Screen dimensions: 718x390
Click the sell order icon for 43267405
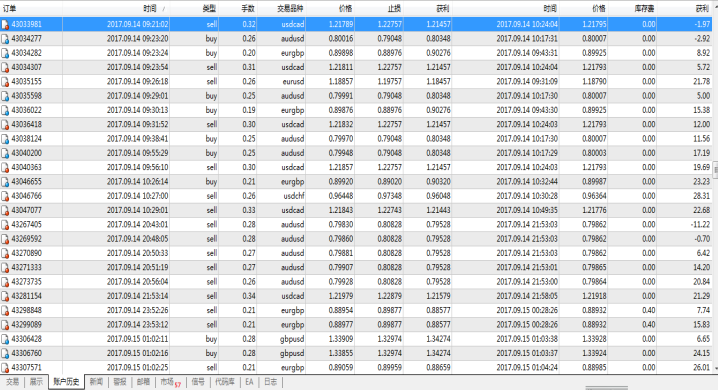tap(5, 225)
